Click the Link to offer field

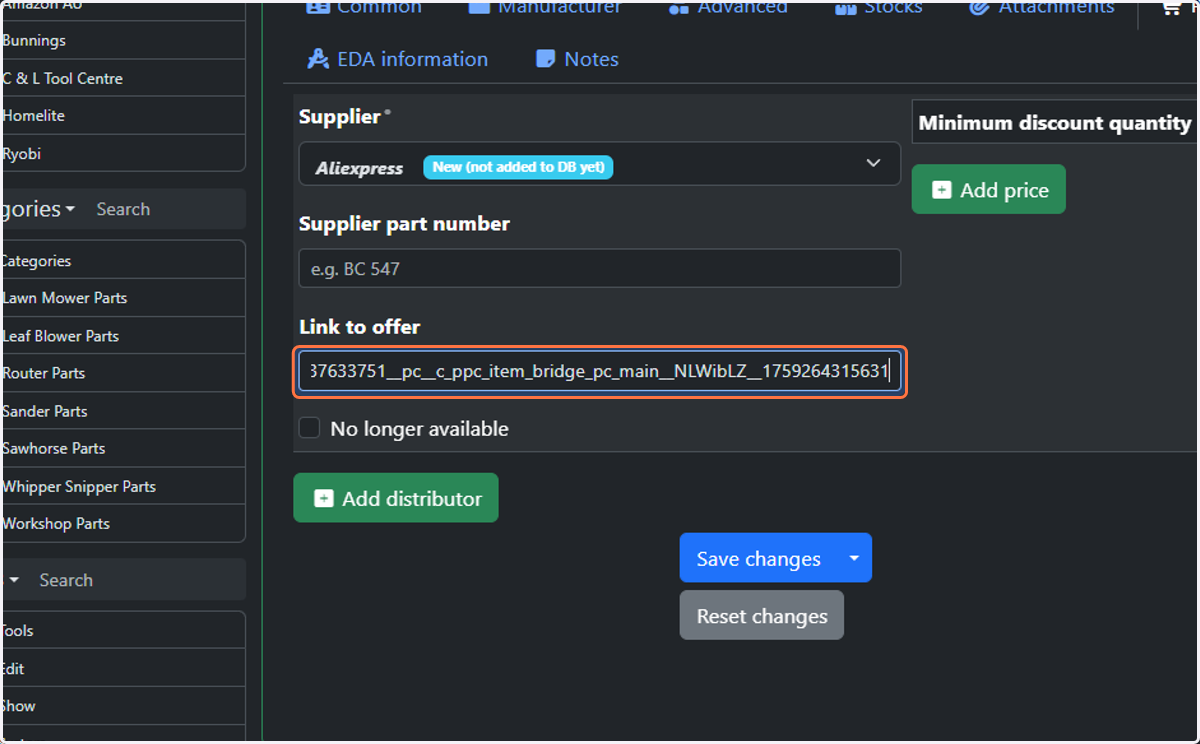click(x=600, y=372)
